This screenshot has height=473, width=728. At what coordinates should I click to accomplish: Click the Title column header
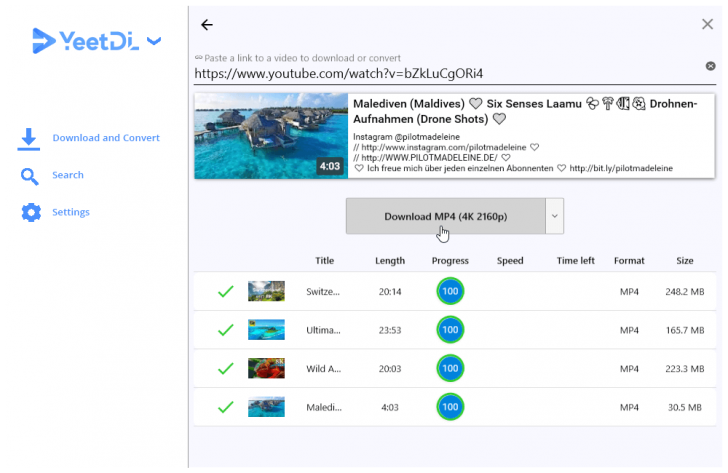click(325, 261)
